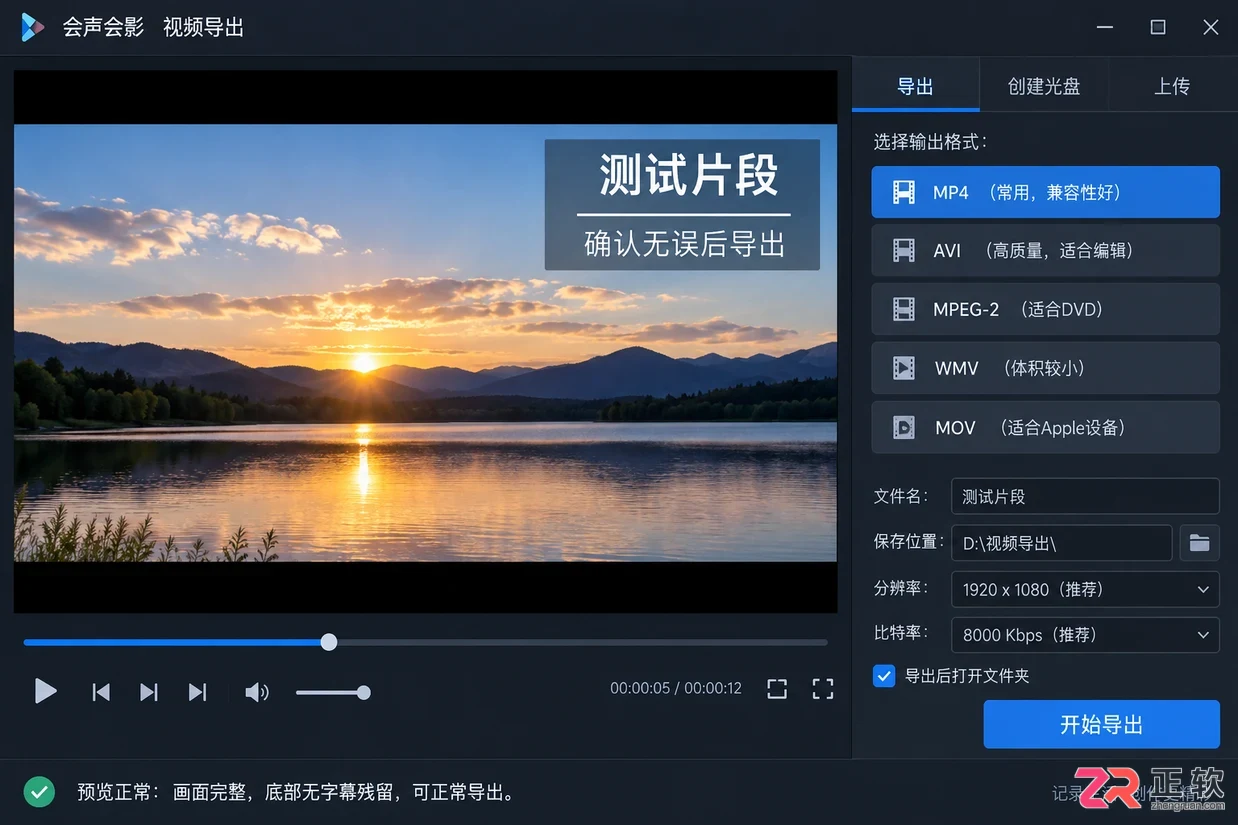Jump back with the previous-frame icon
Image resolution: width=1238 pixels, height=825 pixels.
[101, 691]
